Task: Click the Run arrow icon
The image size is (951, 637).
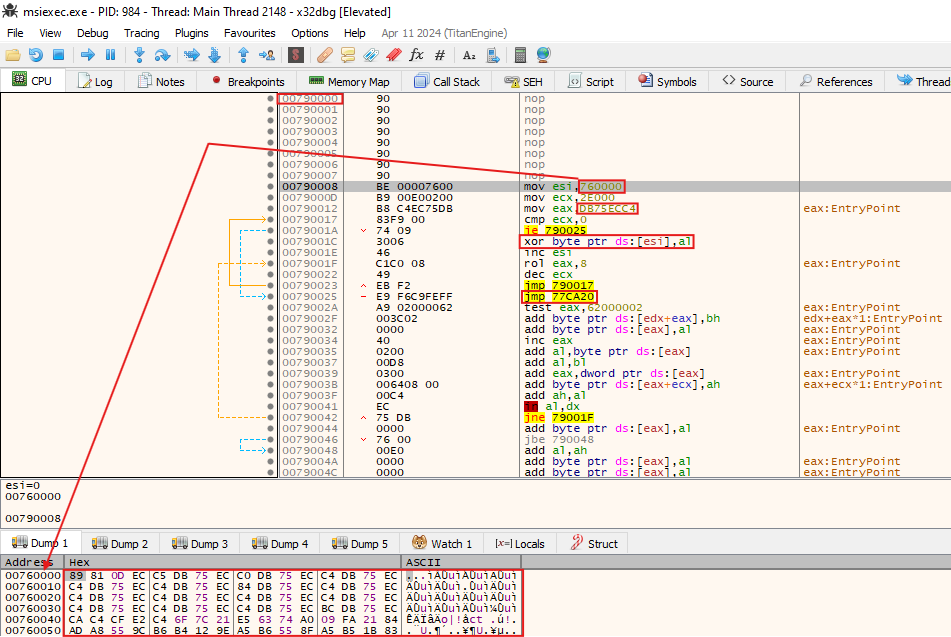Action: [88, 55]
